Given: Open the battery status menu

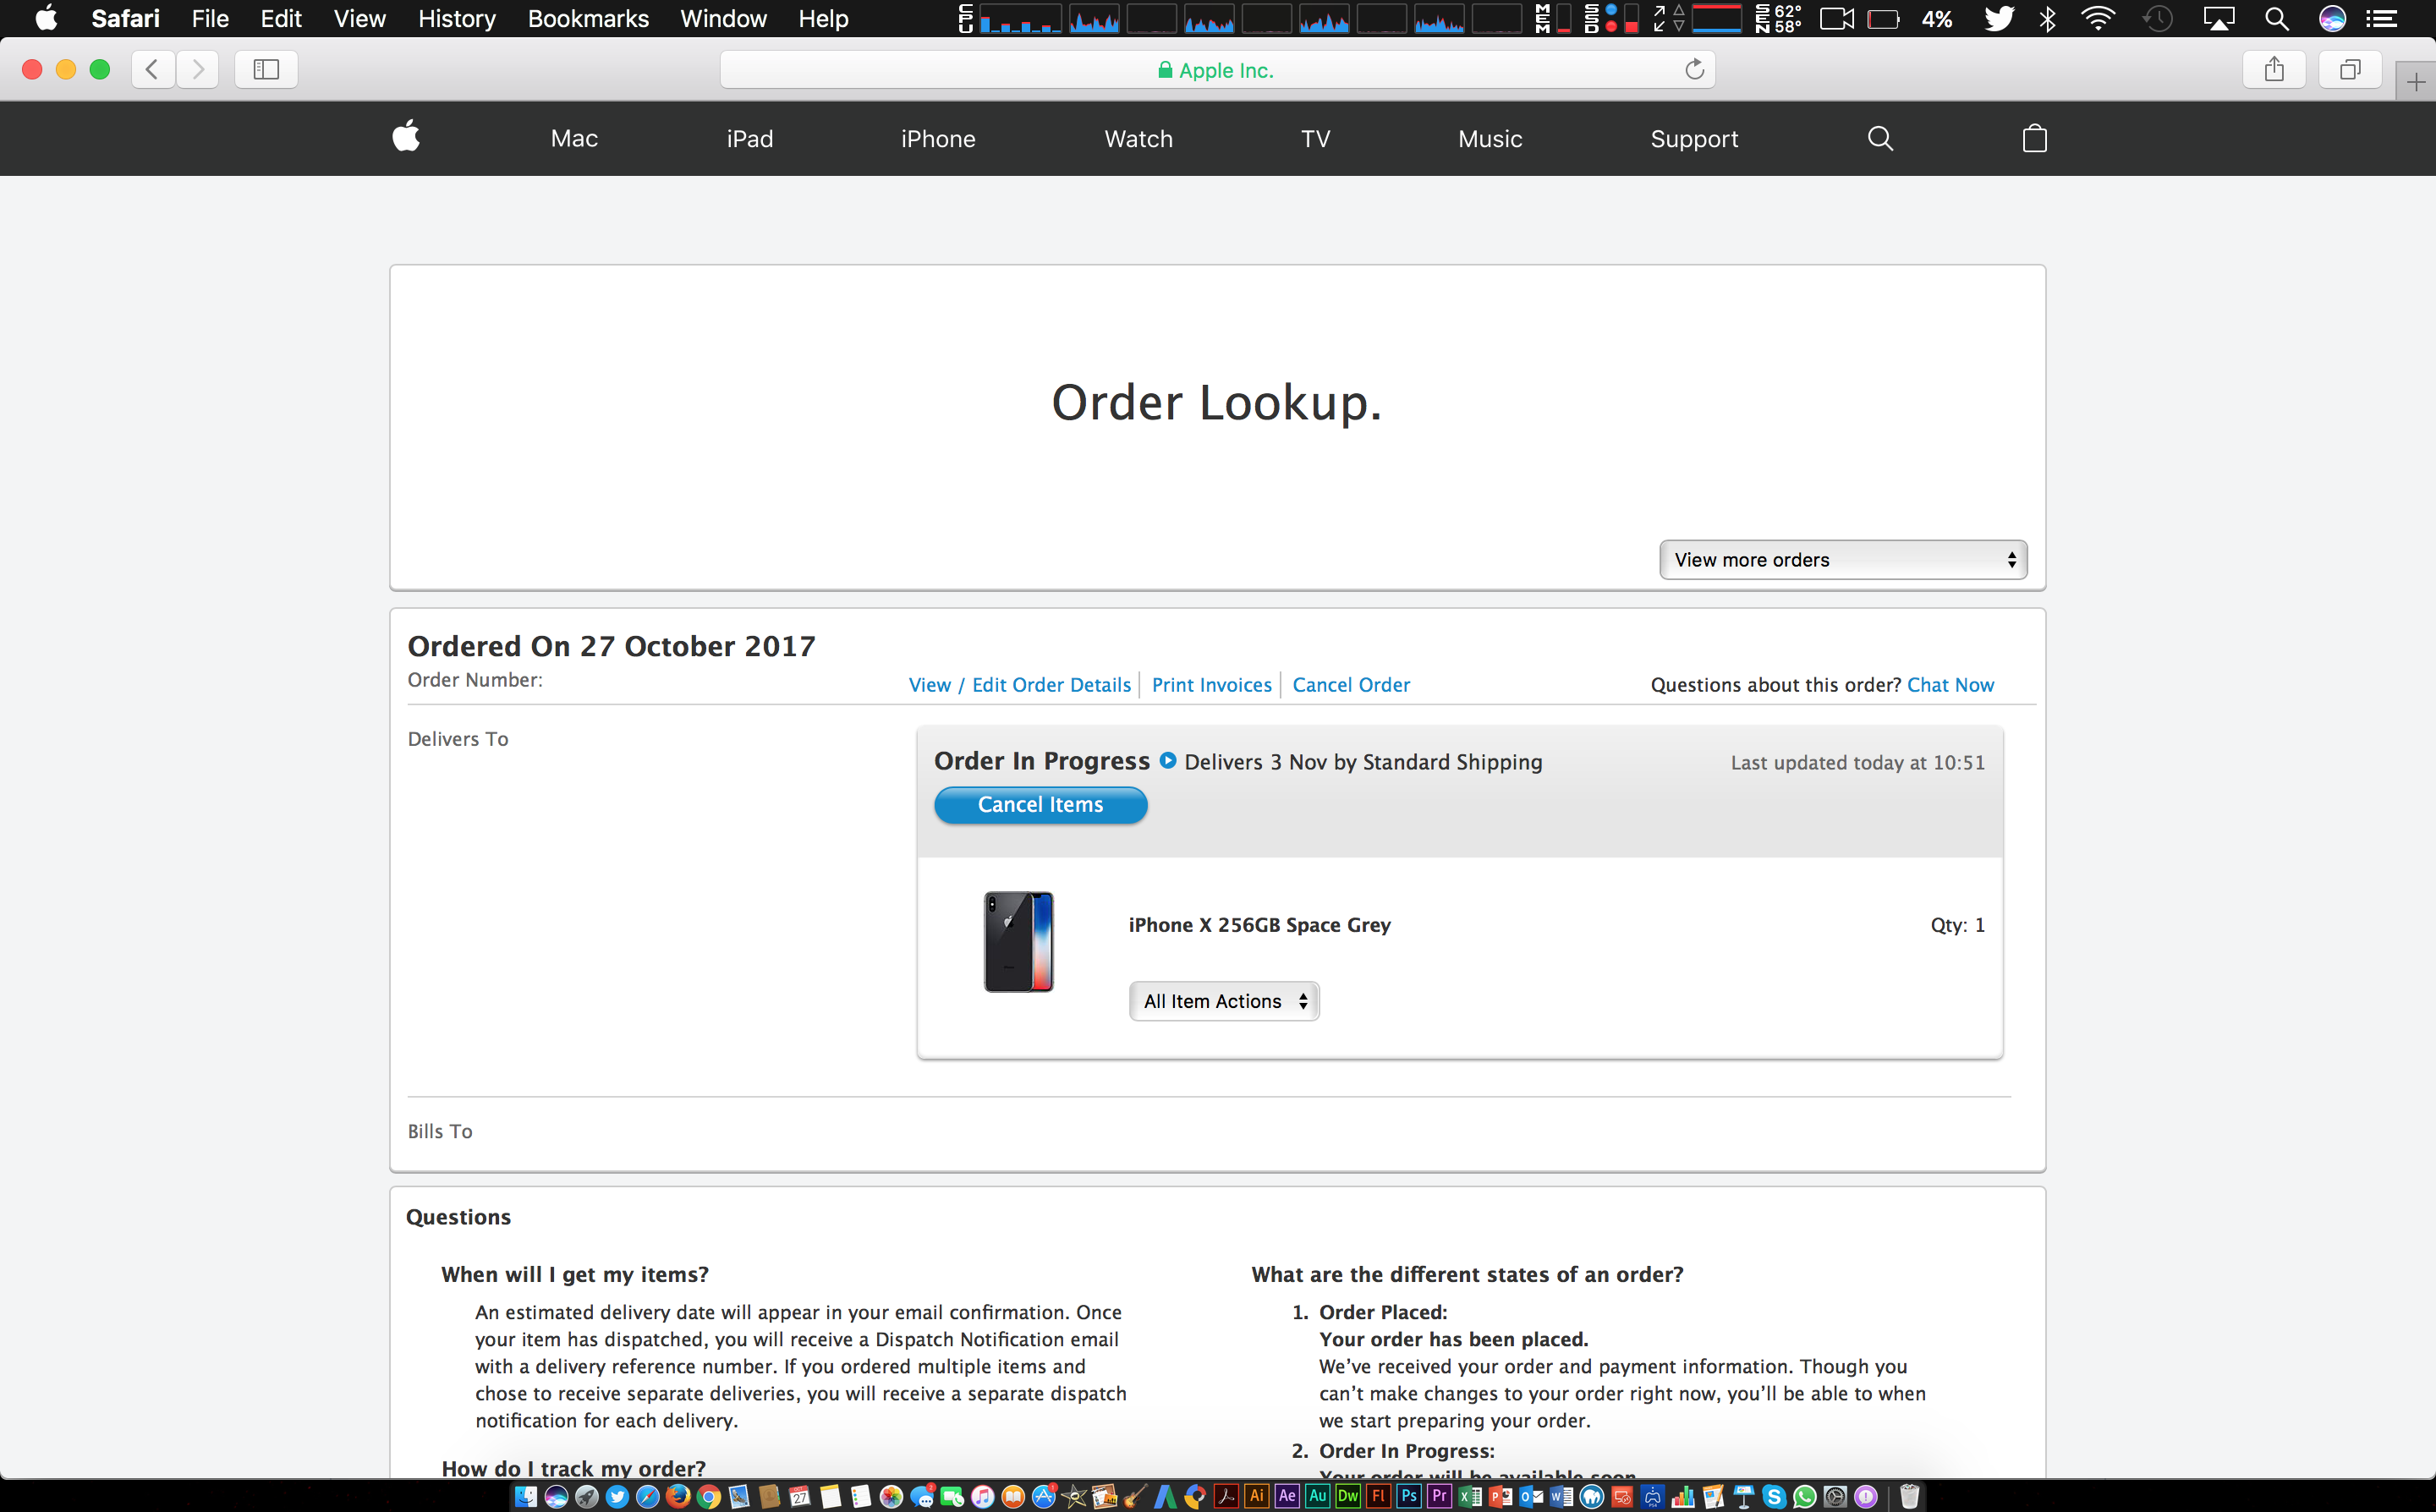Looking at the screenshot, I should (x=1883, y=18).
